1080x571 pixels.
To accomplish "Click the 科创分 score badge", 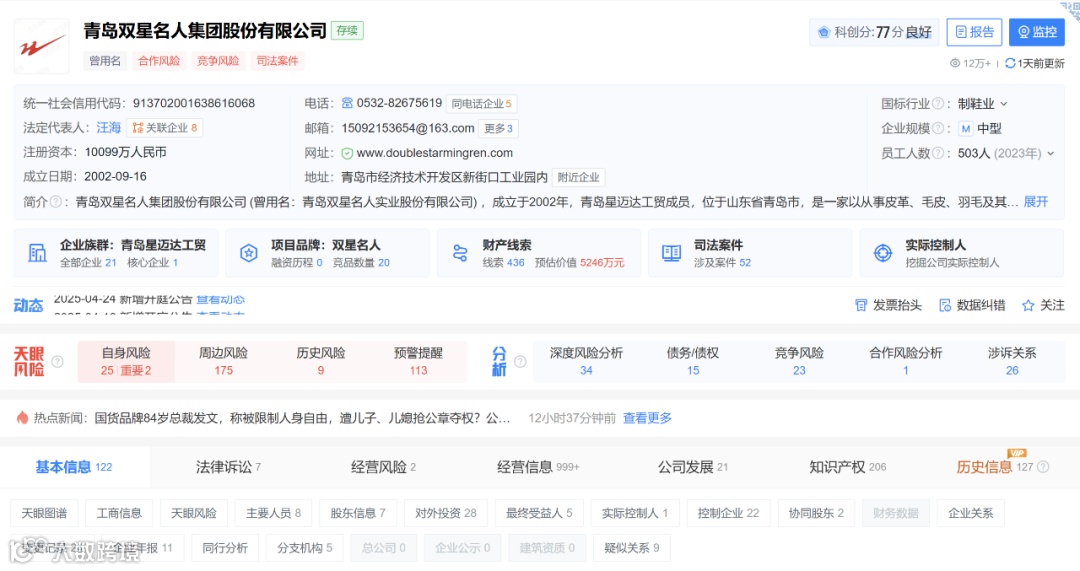I will click(874, 32).
